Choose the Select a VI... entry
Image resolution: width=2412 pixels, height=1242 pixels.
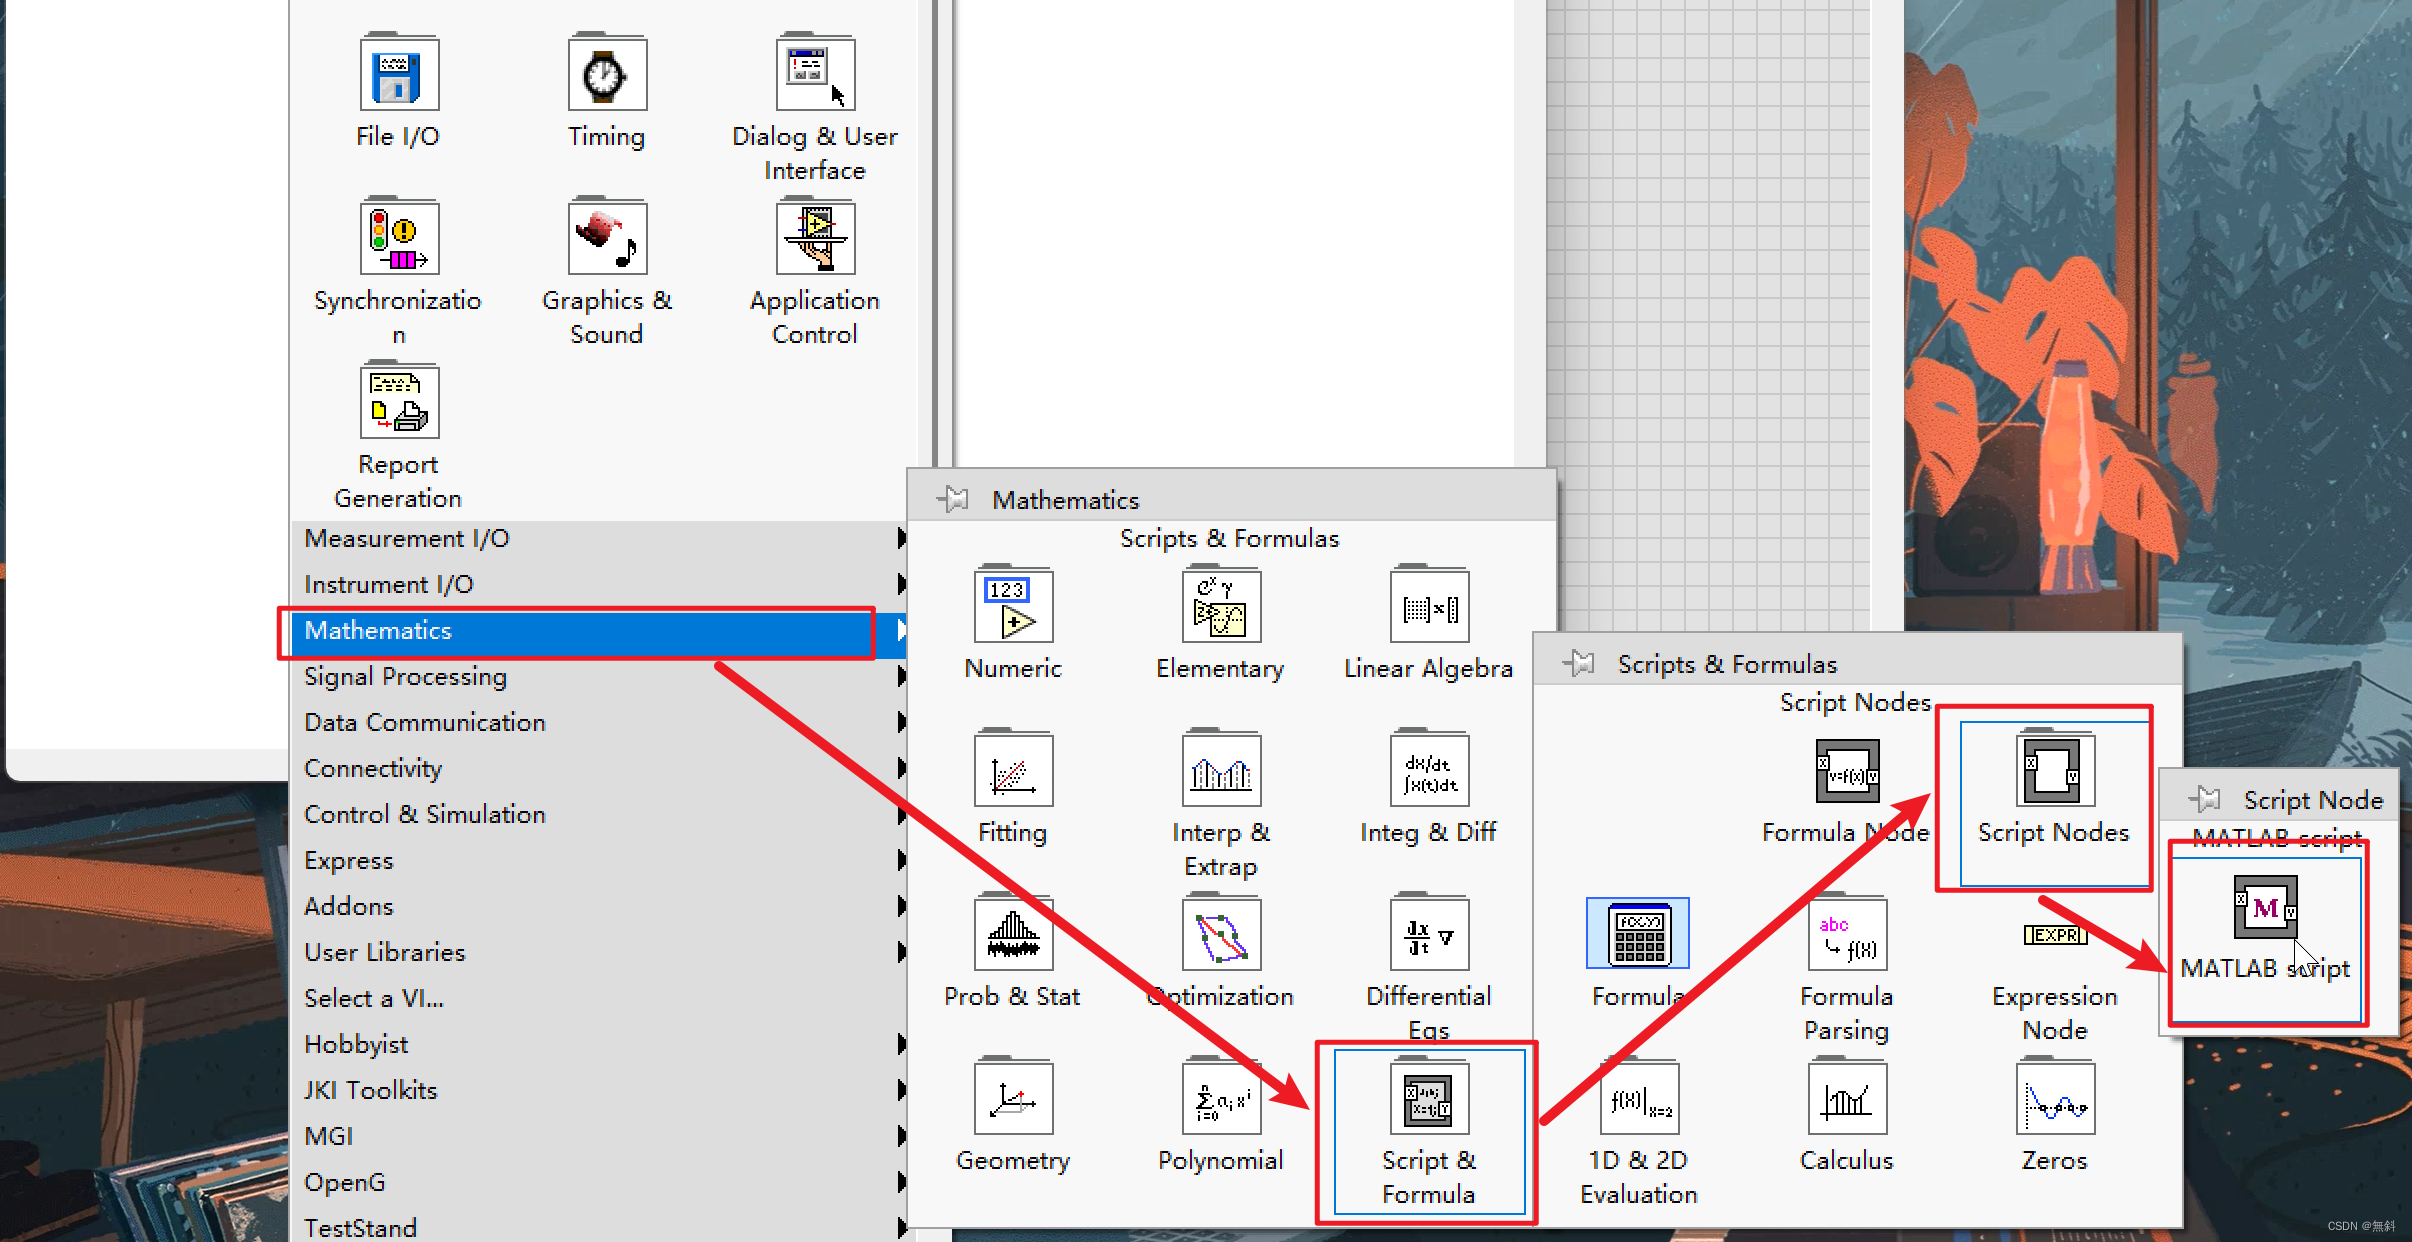click(374, 998)
